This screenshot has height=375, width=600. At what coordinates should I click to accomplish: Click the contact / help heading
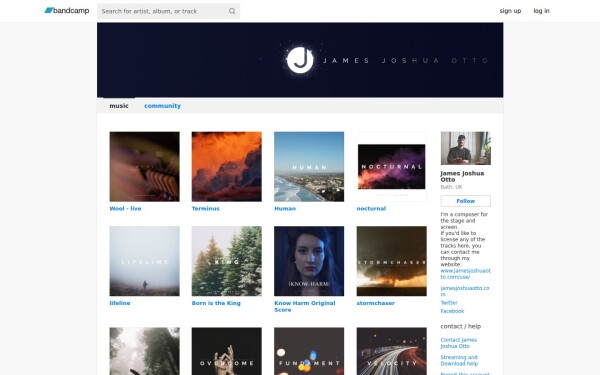pos(461,326)
